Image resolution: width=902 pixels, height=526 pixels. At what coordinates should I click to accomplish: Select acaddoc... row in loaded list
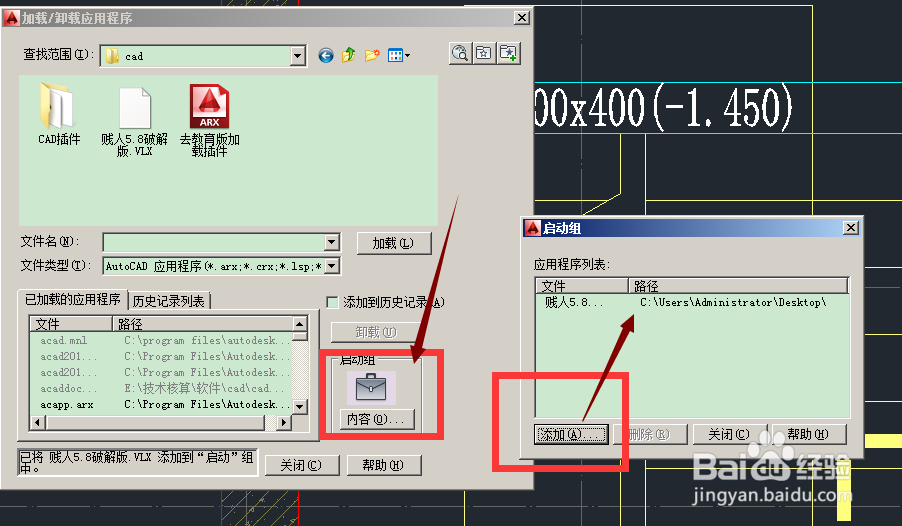click(x=161, y=388)
